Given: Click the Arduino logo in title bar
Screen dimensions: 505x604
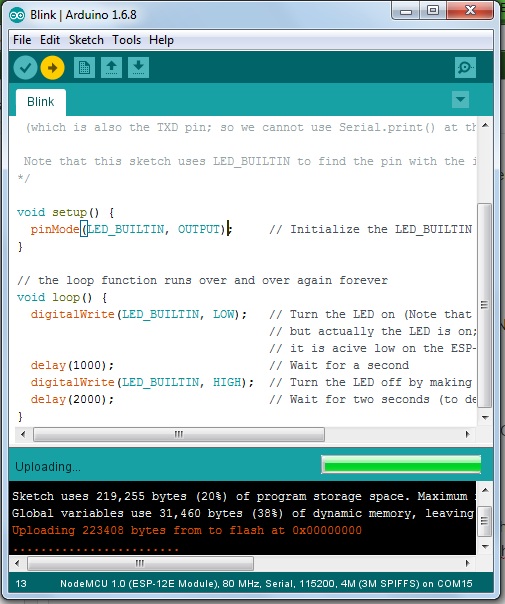Looking at the screenshot, I should (x=17, y=15).
